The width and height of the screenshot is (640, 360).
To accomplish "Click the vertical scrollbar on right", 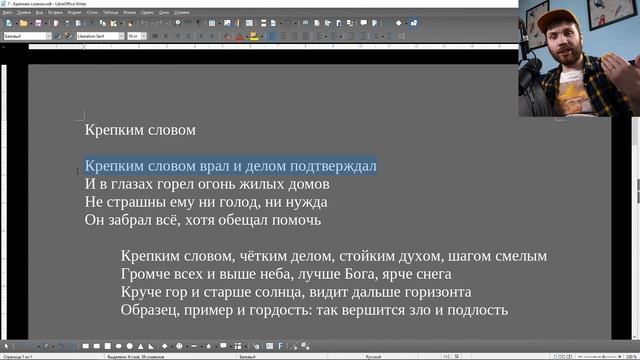I will (x=636, y=229).
